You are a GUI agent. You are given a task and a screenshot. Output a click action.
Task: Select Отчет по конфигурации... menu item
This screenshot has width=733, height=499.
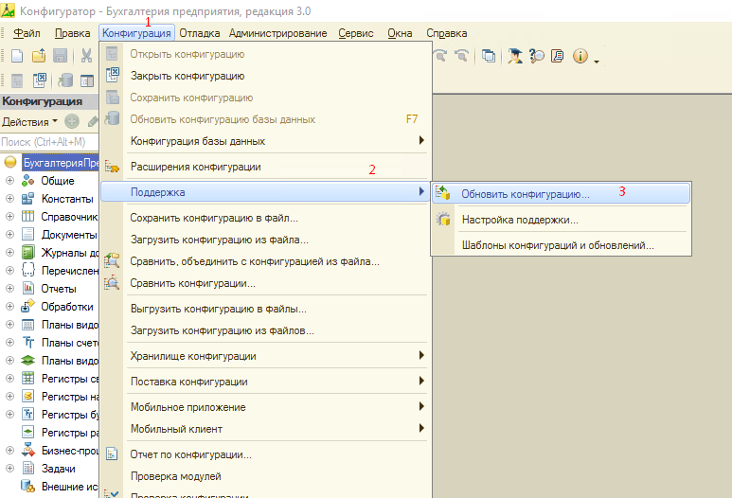pyautogui.click(x=265, y=454)
